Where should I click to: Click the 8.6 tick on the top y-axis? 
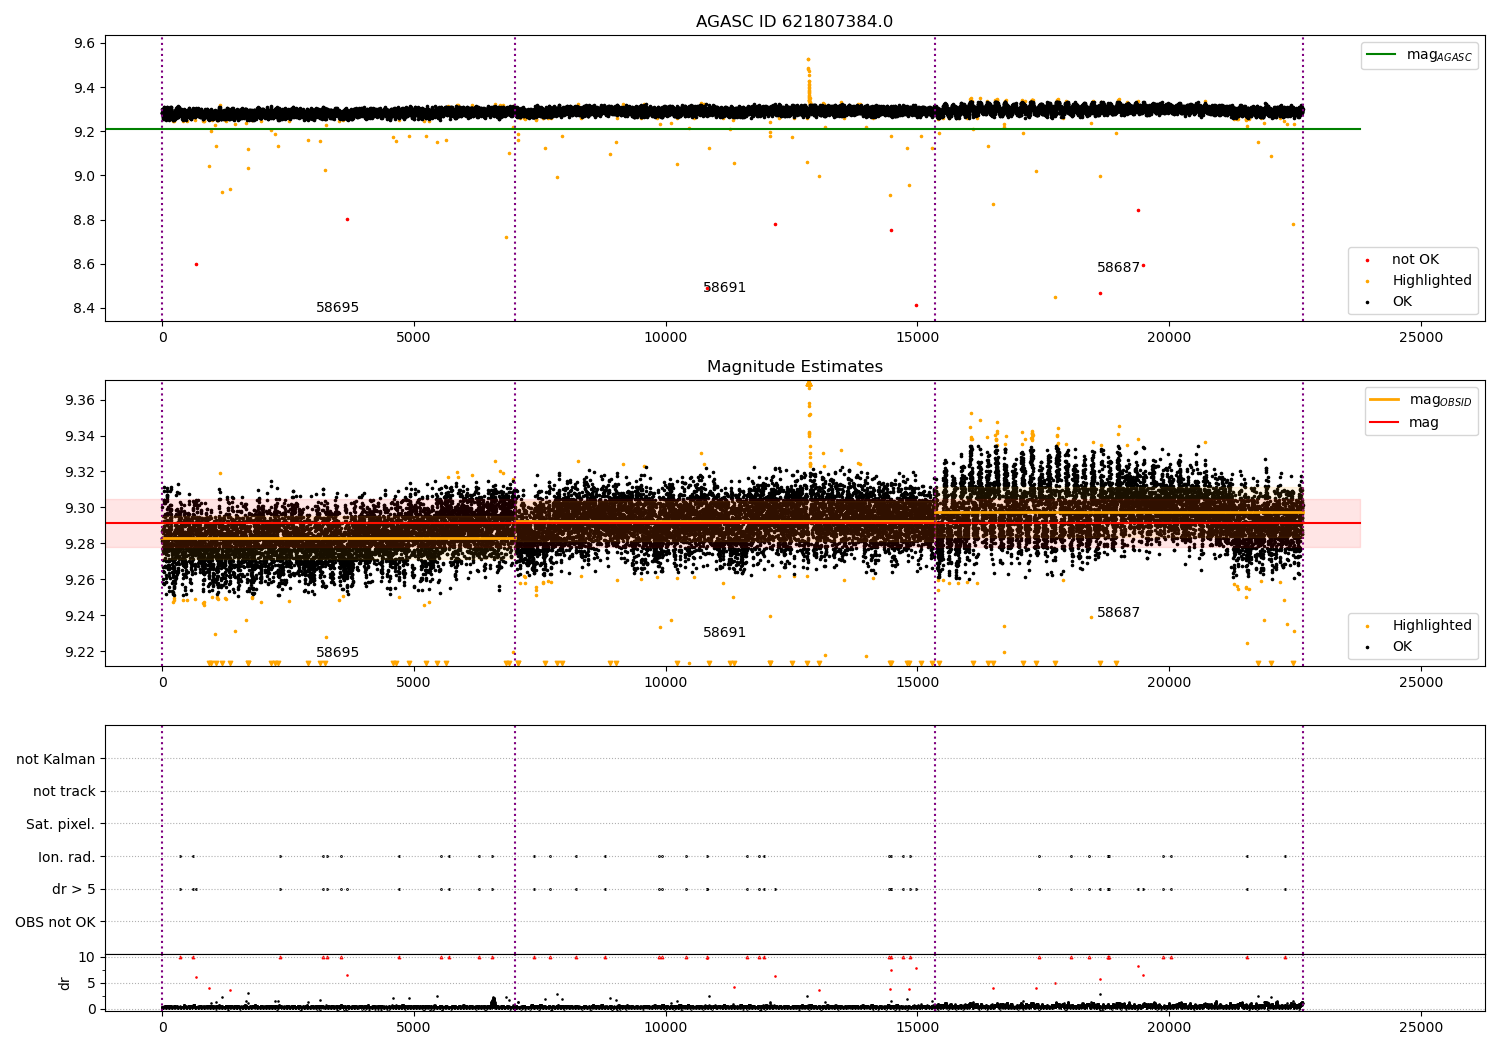pyautogui.click(x=84, y=265)
